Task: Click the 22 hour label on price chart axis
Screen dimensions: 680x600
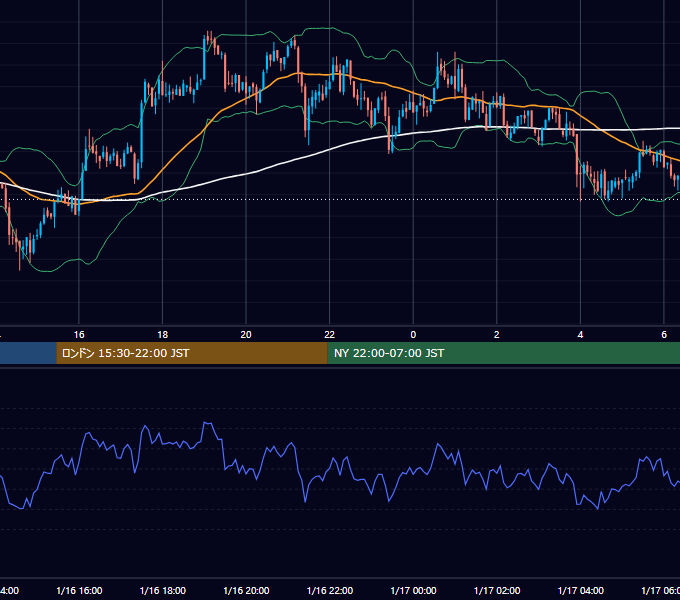Action: coord(330,335)
